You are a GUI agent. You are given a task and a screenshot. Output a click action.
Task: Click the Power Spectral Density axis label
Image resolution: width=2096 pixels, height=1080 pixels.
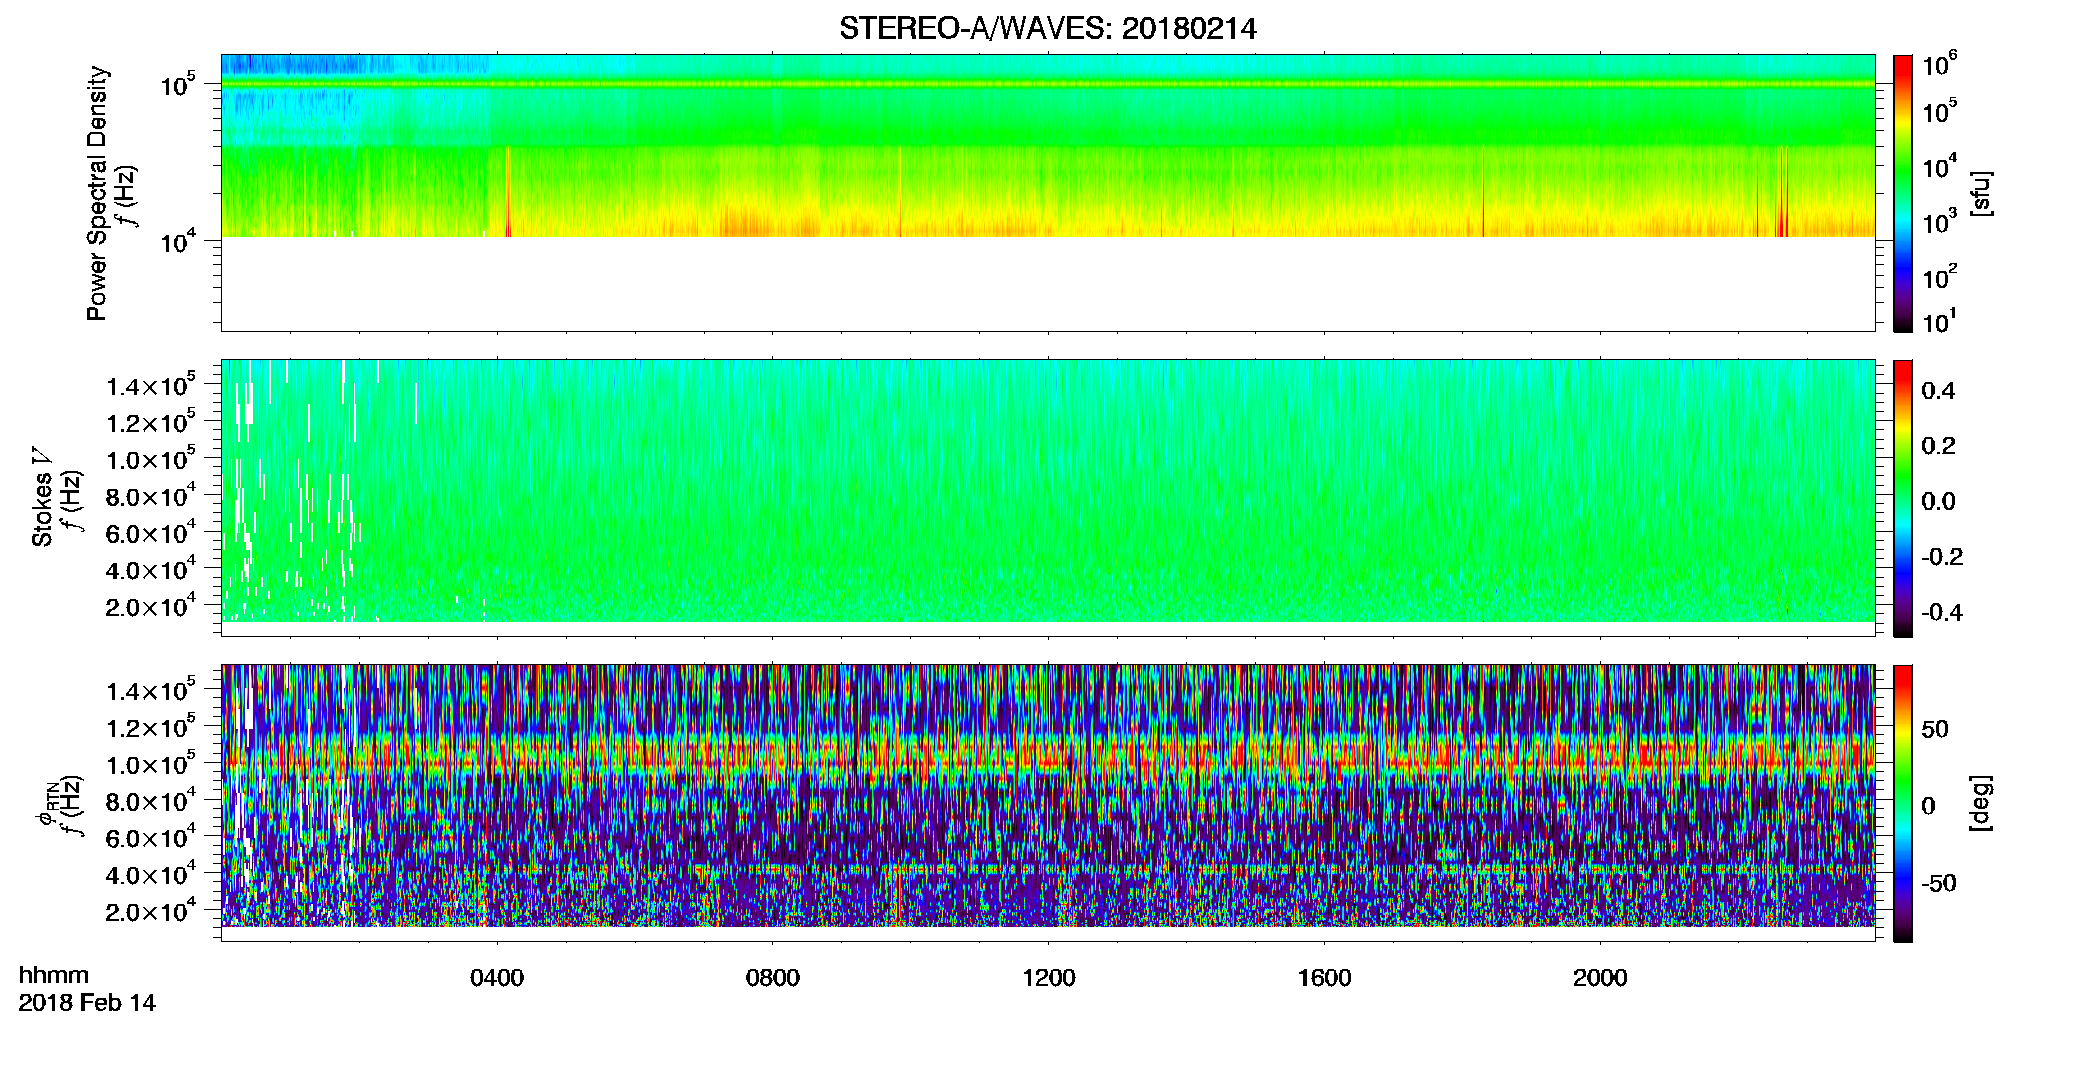tap(97, 193)
